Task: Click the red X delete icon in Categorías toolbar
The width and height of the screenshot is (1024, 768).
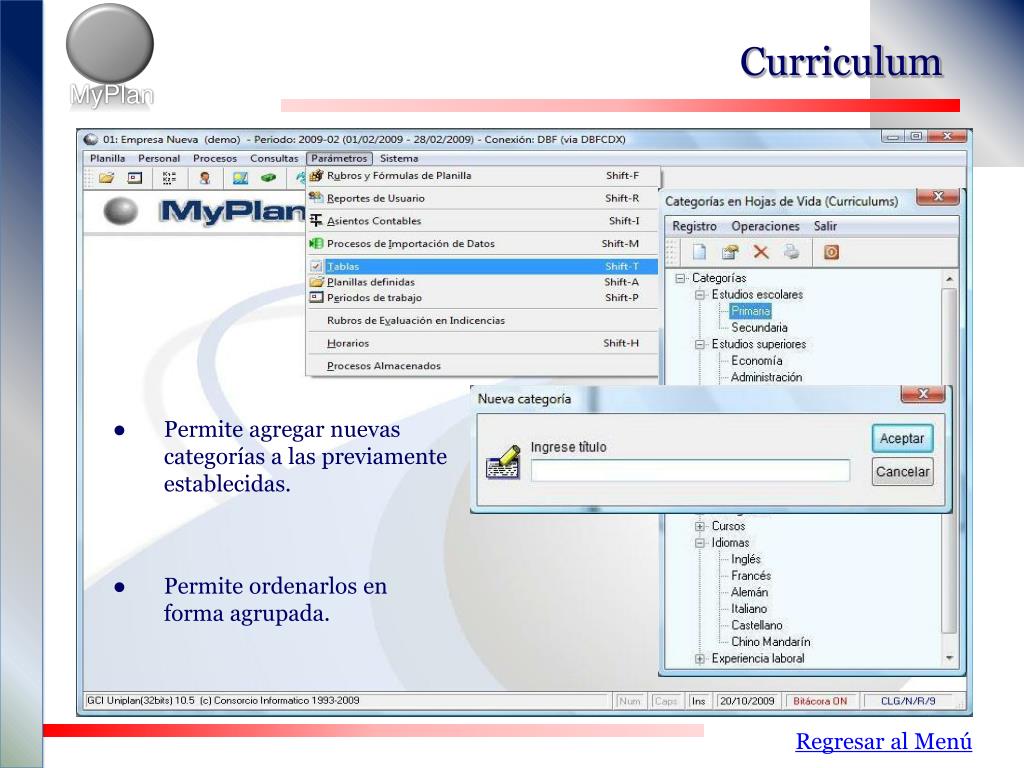Action: (761, 252)
